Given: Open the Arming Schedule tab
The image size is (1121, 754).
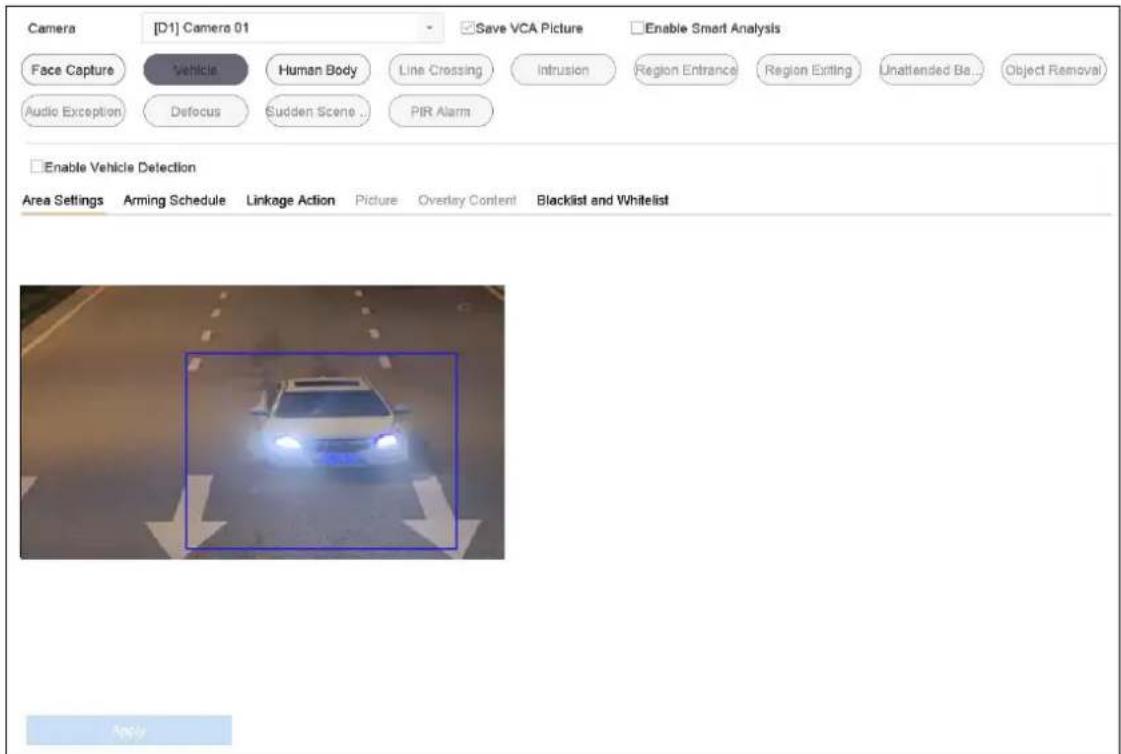Looking at the screenshot, I should [x=174, y=201].
